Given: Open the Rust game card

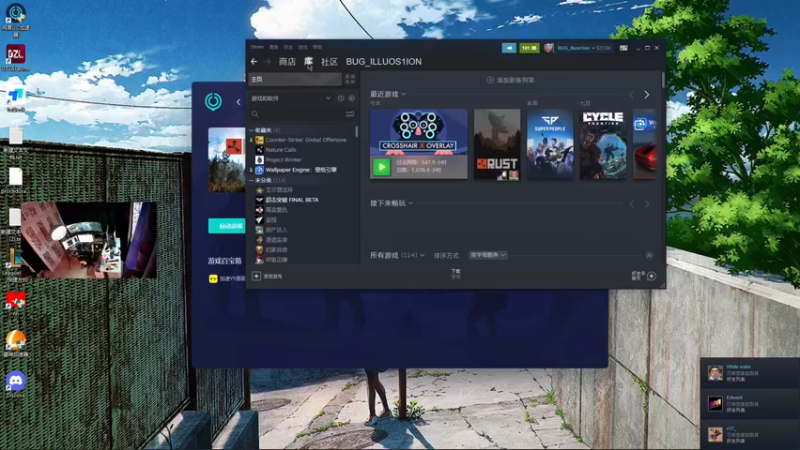Looking at the screenshot, I should (x=497, y=144).
